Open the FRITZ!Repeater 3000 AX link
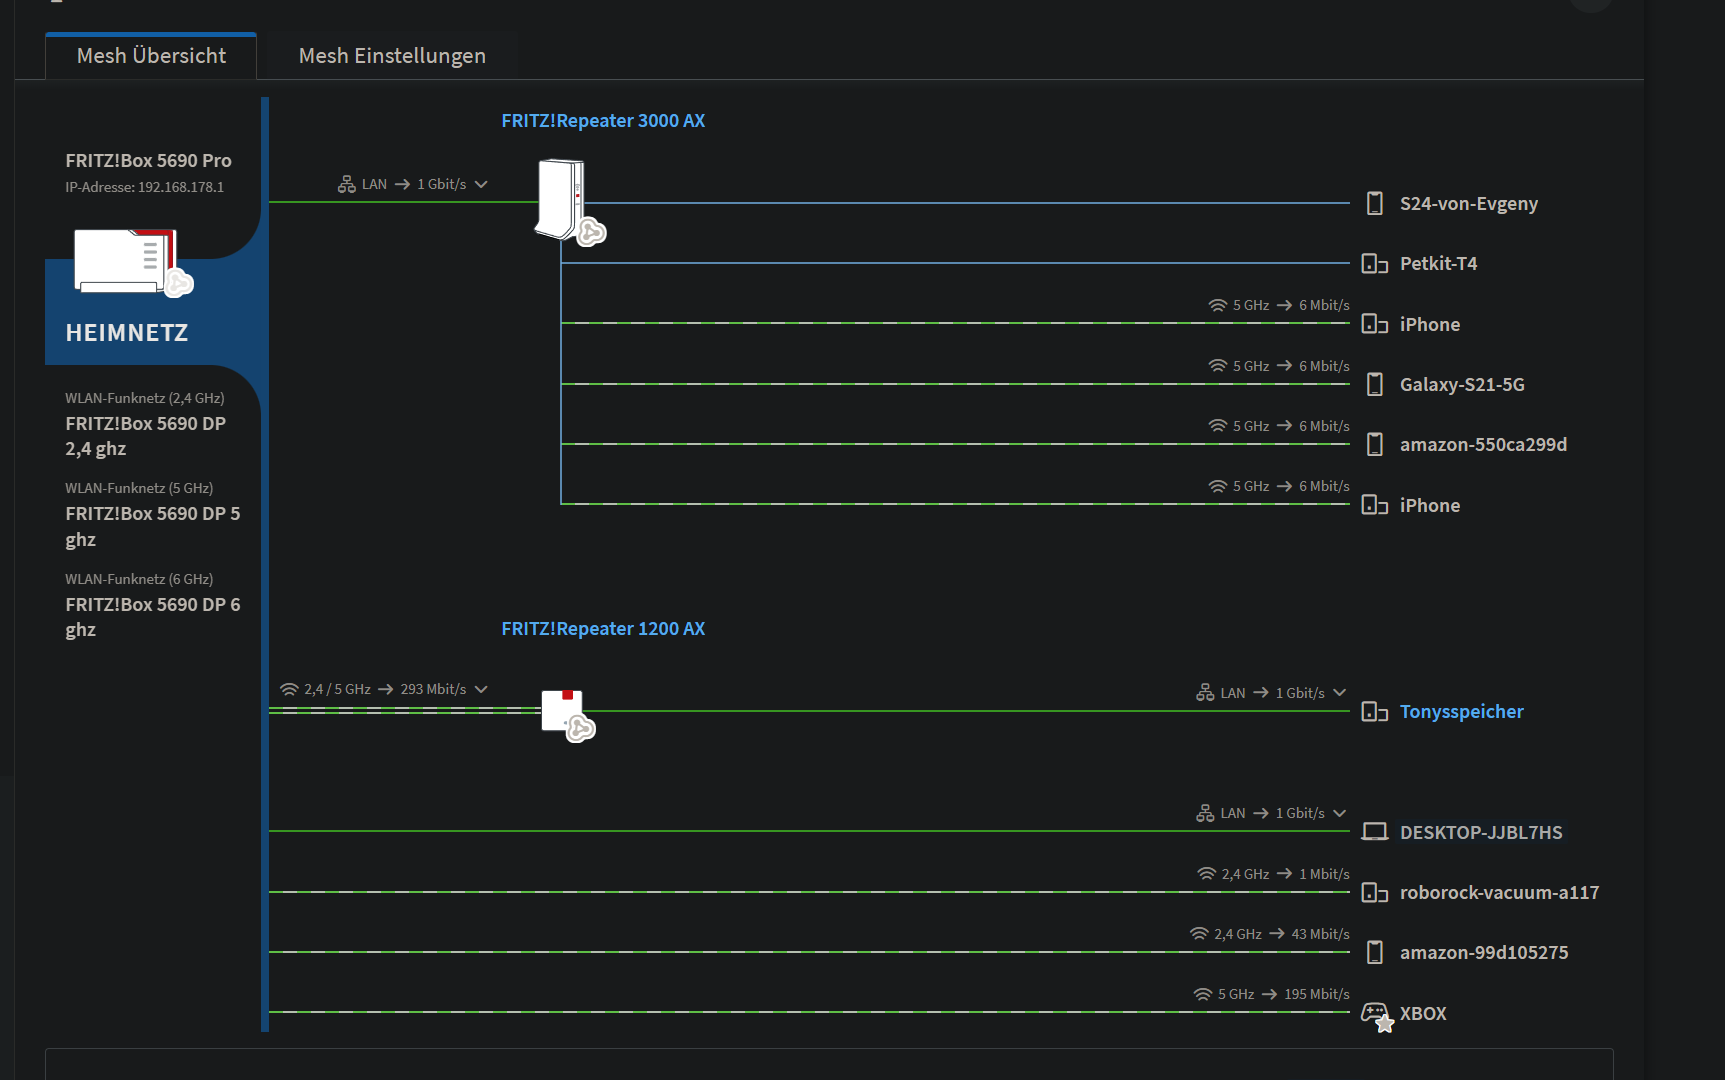The image size is (1725, 1080). [603, 121]
